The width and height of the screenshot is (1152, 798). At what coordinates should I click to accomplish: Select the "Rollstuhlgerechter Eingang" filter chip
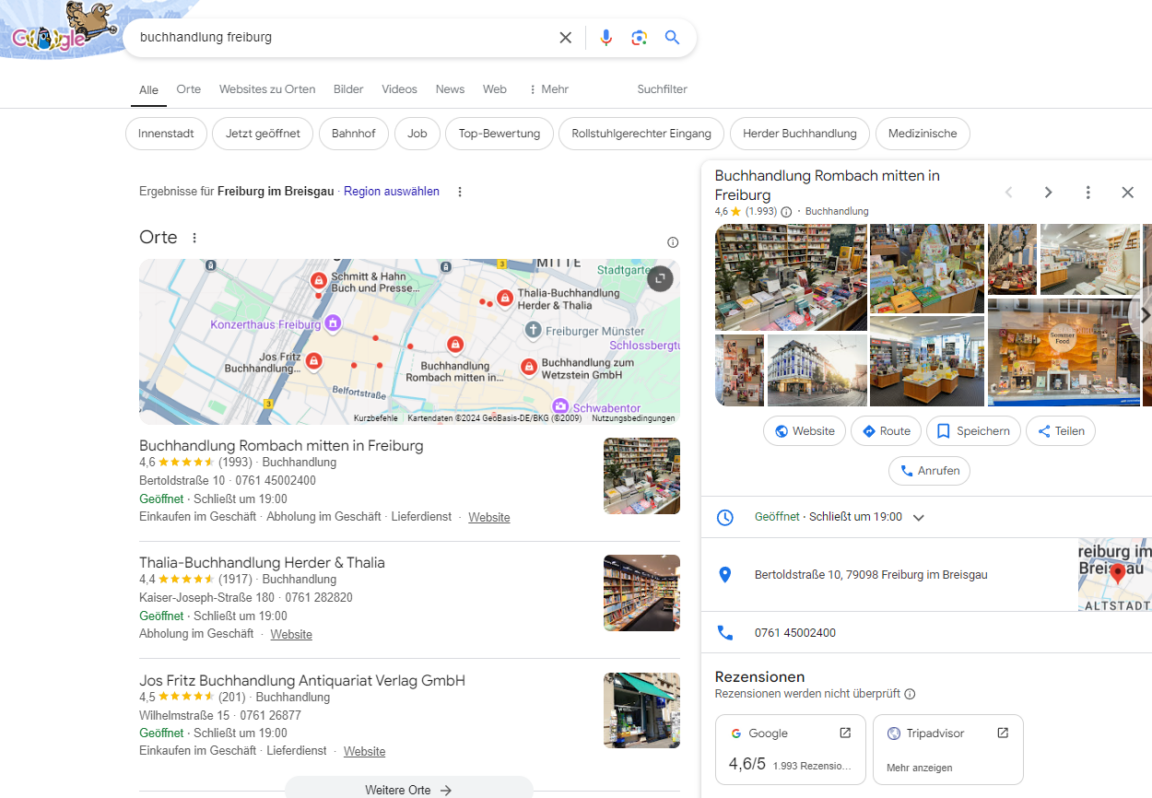(x=641, y=134)
